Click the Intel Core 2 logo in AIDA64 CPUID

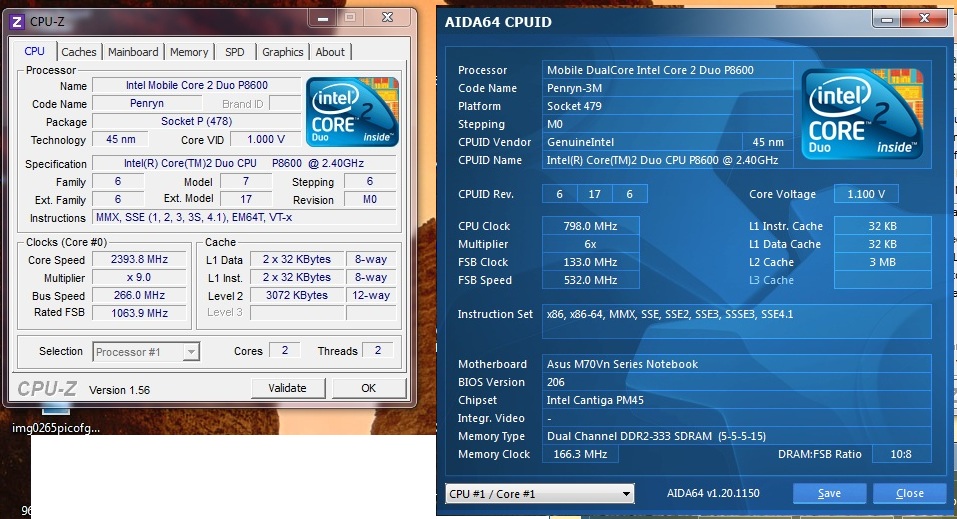(x=863, y=109)
